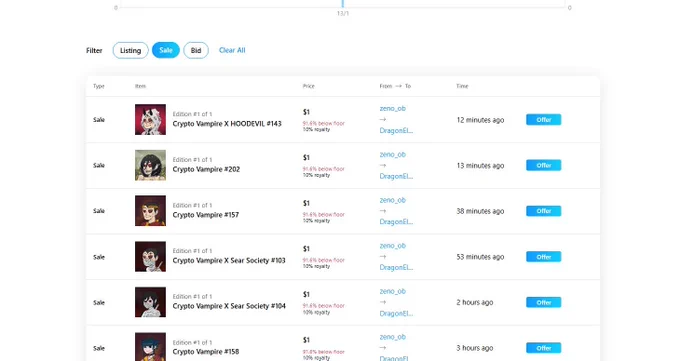Click Offer button for Crypto Vampire #157
Image resolution: width=680 pixels, height=361 pixels.
coord(543,211)
